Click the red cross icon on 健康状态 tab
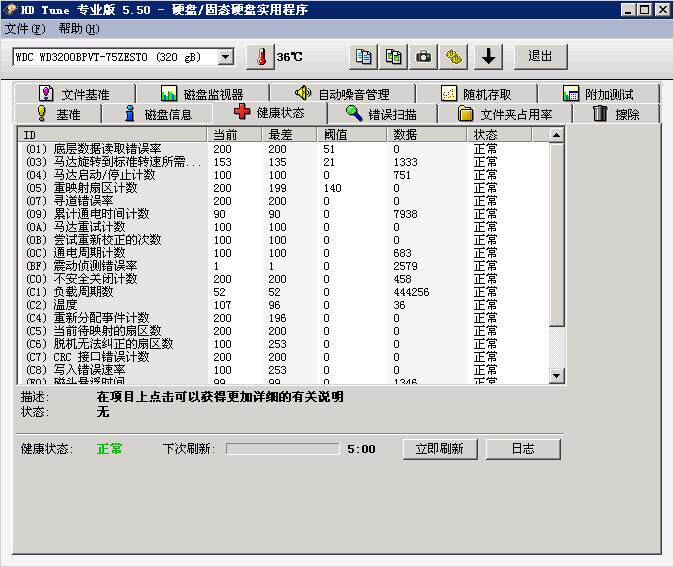 [242, 111]
